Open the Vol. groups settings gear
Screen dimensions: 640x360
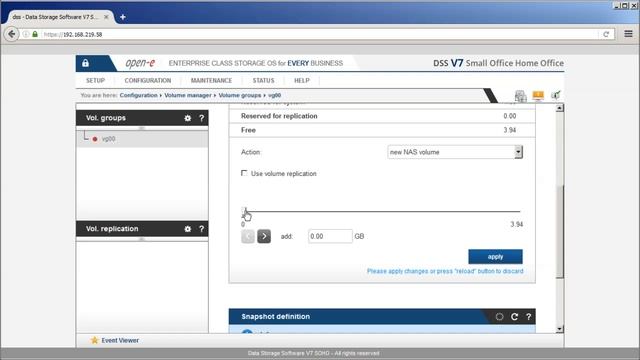pos(187,118)
